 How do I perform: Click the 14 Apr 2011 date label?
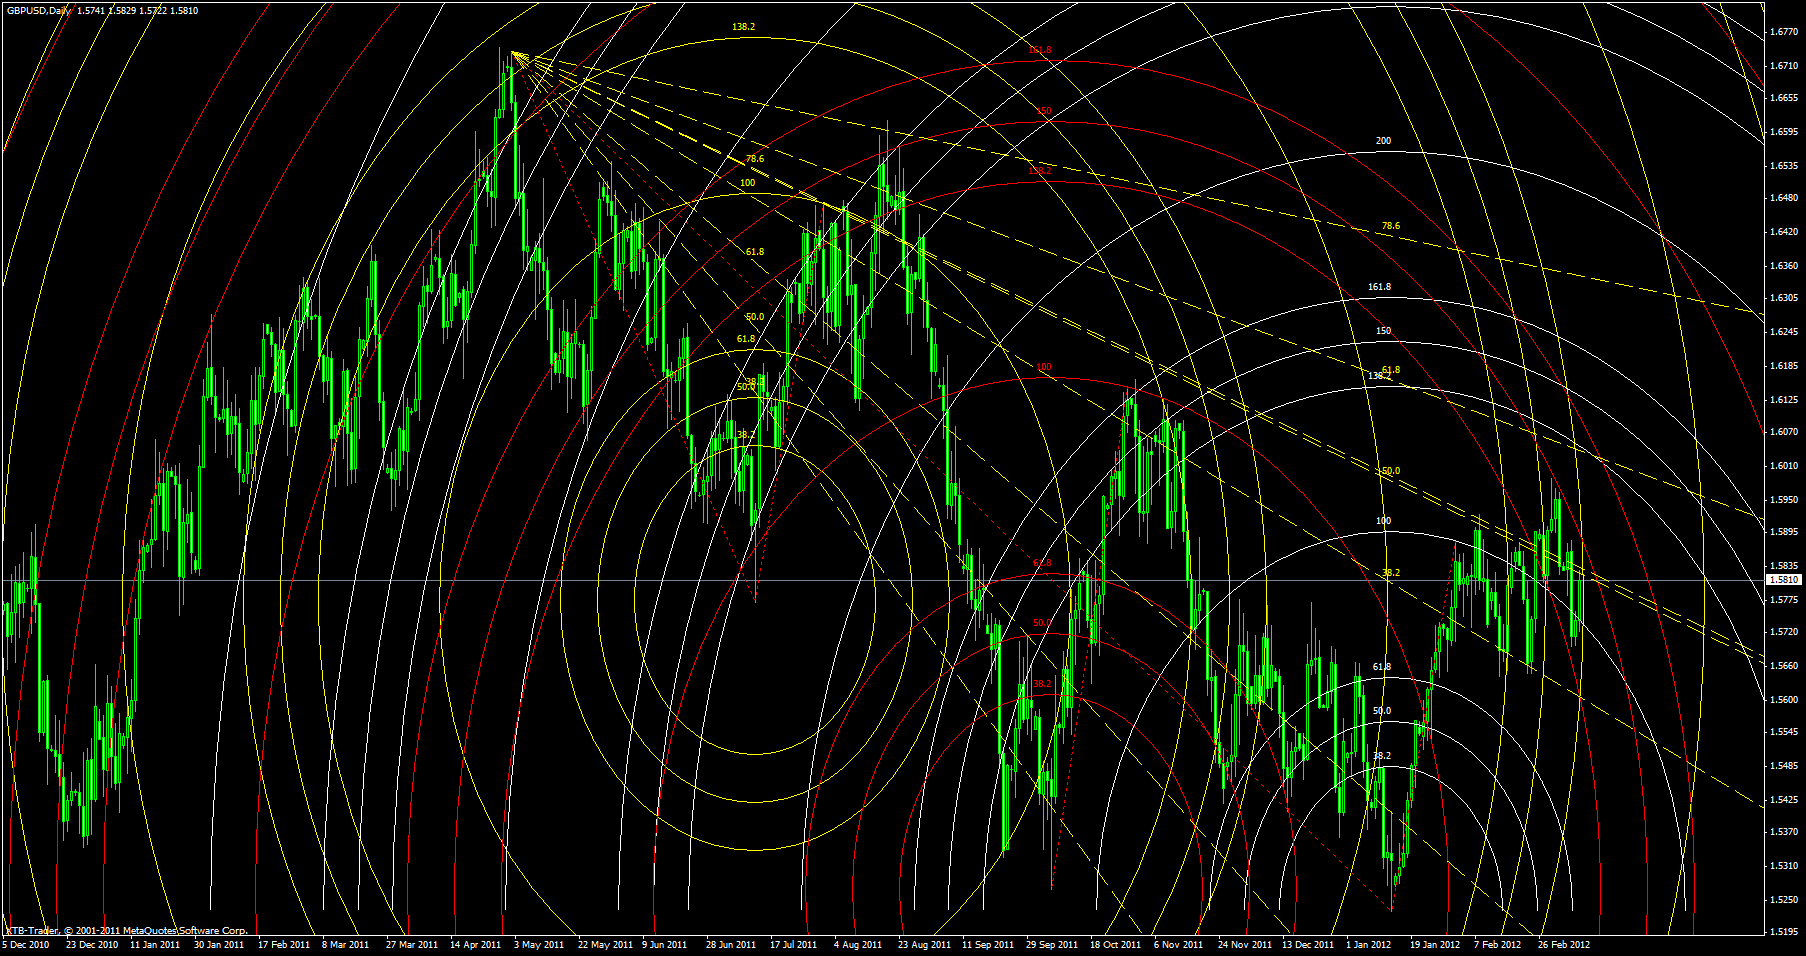click(x=476, y=944)
